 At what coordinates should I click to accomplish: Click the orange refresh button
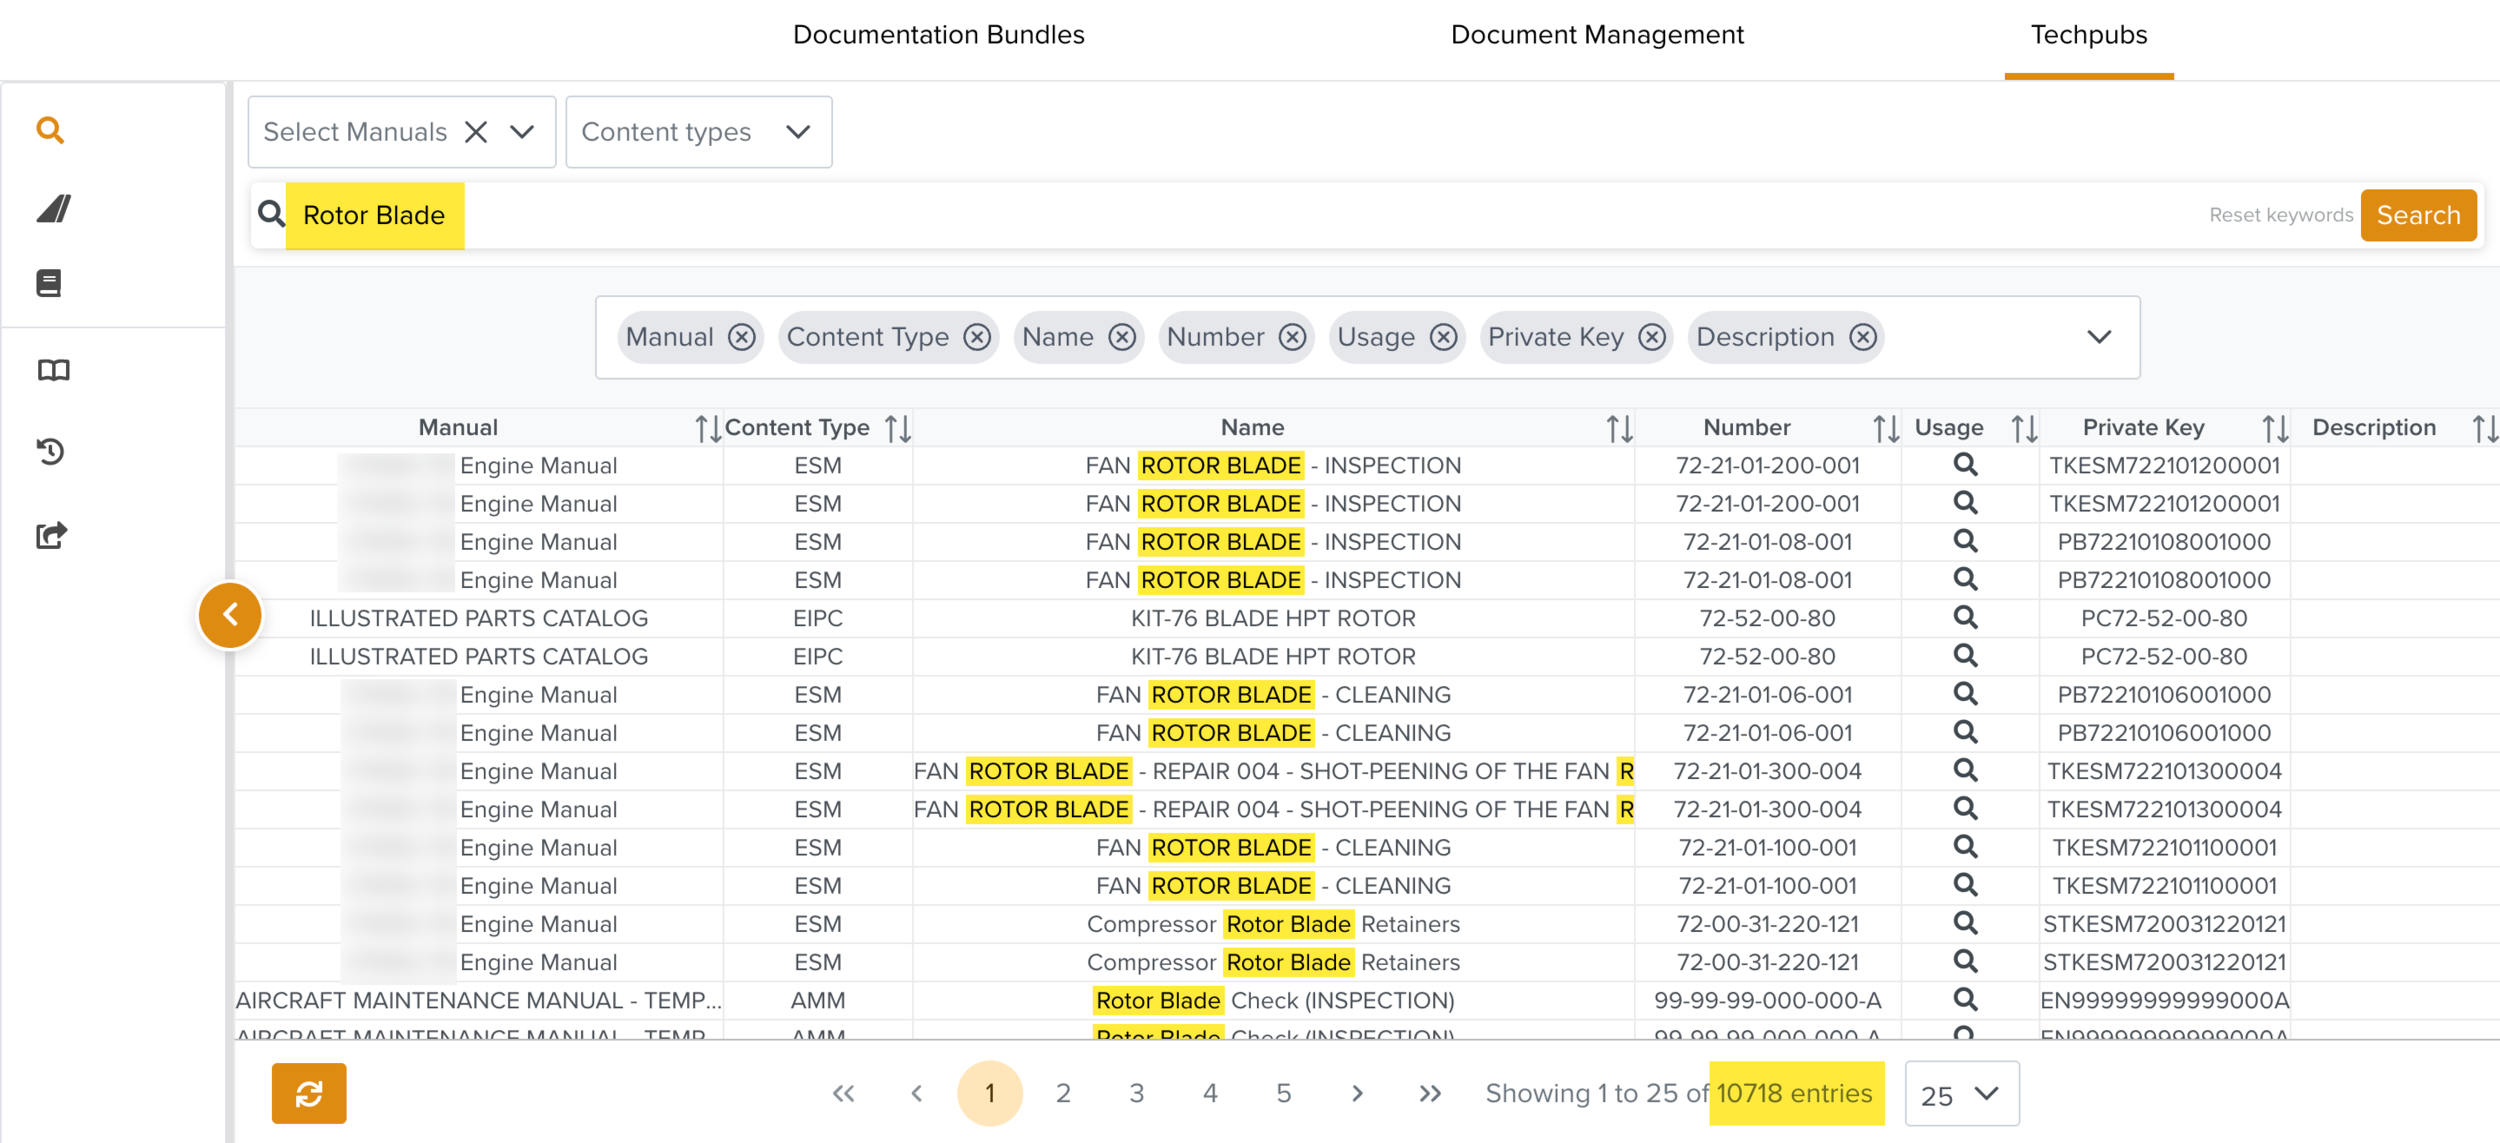[309, 1093]
